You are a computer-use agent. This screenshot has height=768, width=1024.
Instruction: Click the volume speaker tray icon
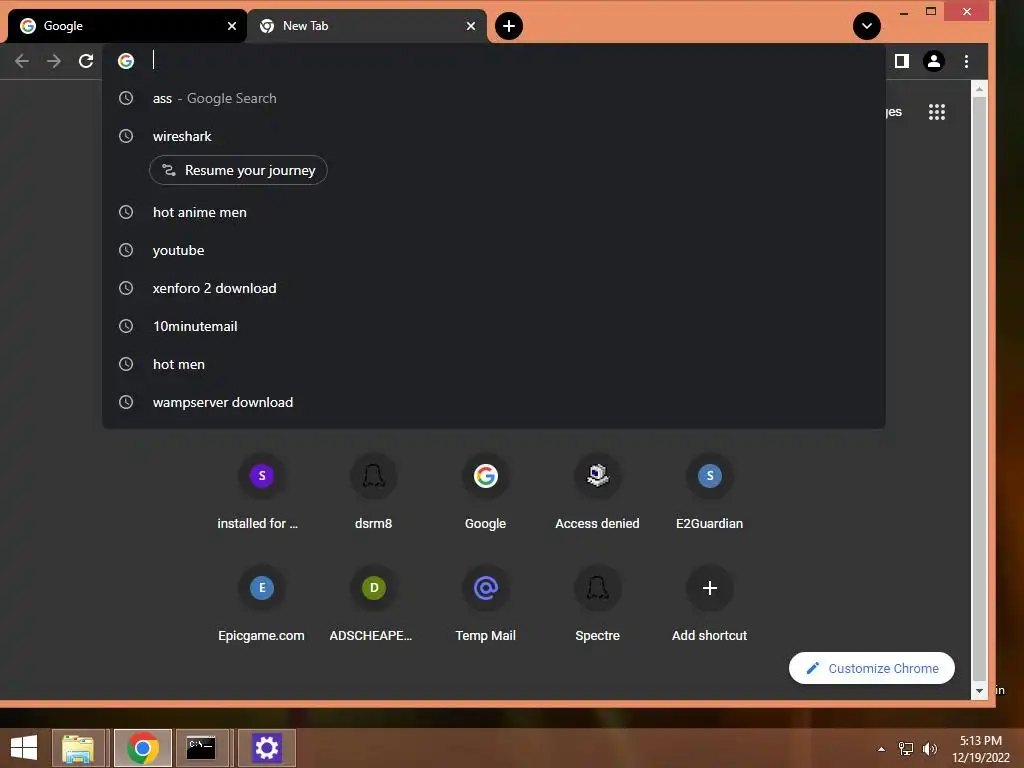pos(930,749)
